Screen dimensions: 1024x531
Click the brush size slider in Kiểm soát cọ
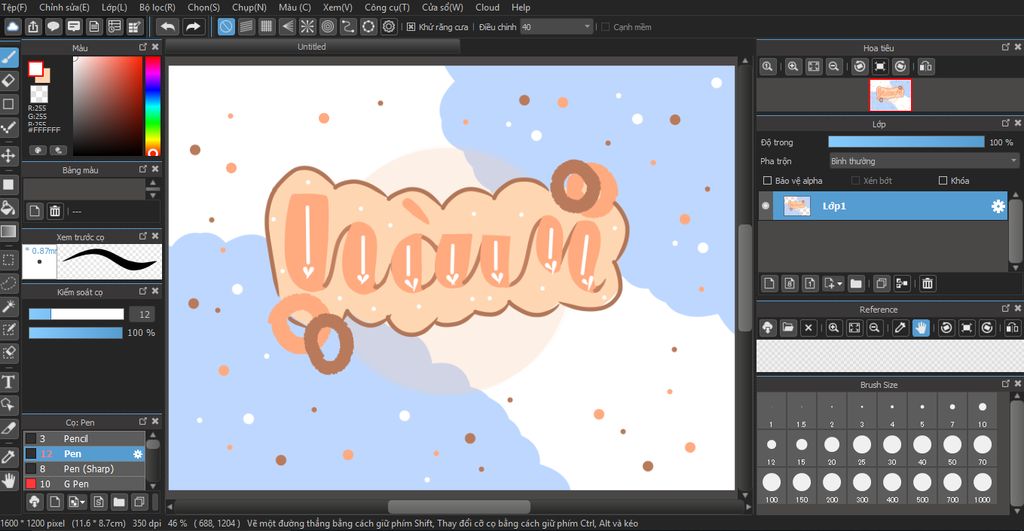(x=76, y=314)
